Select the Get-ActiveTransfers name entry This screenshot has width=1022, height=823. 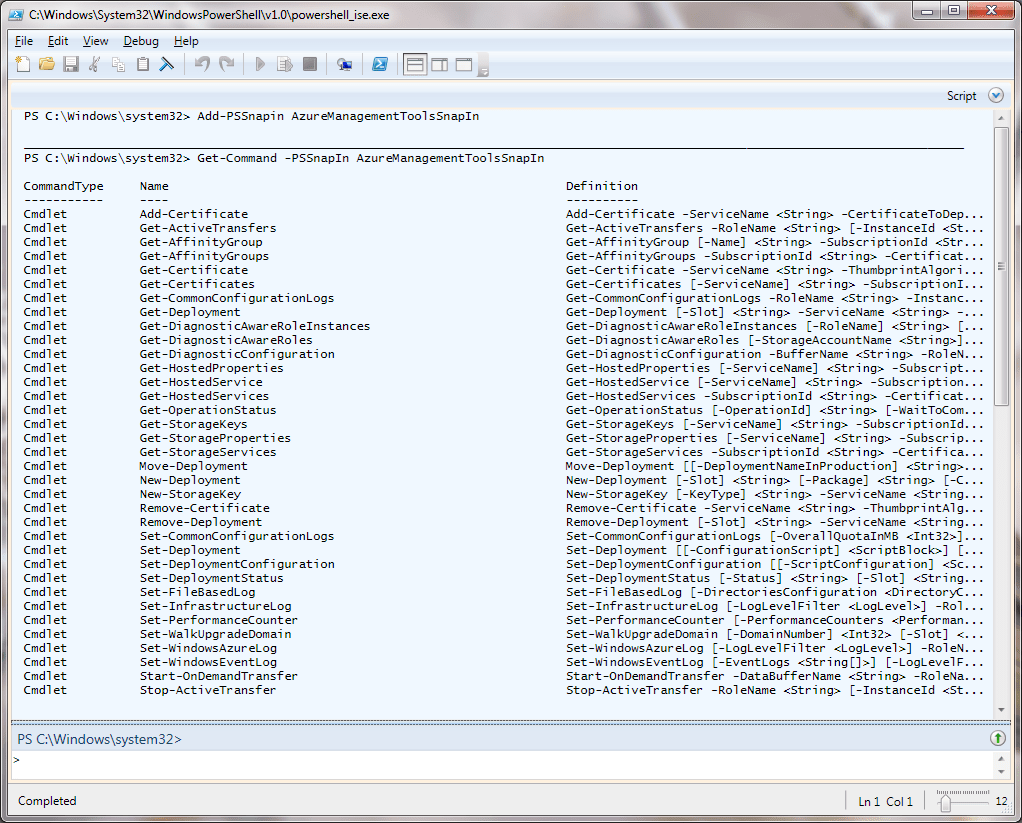coord(208,228)
